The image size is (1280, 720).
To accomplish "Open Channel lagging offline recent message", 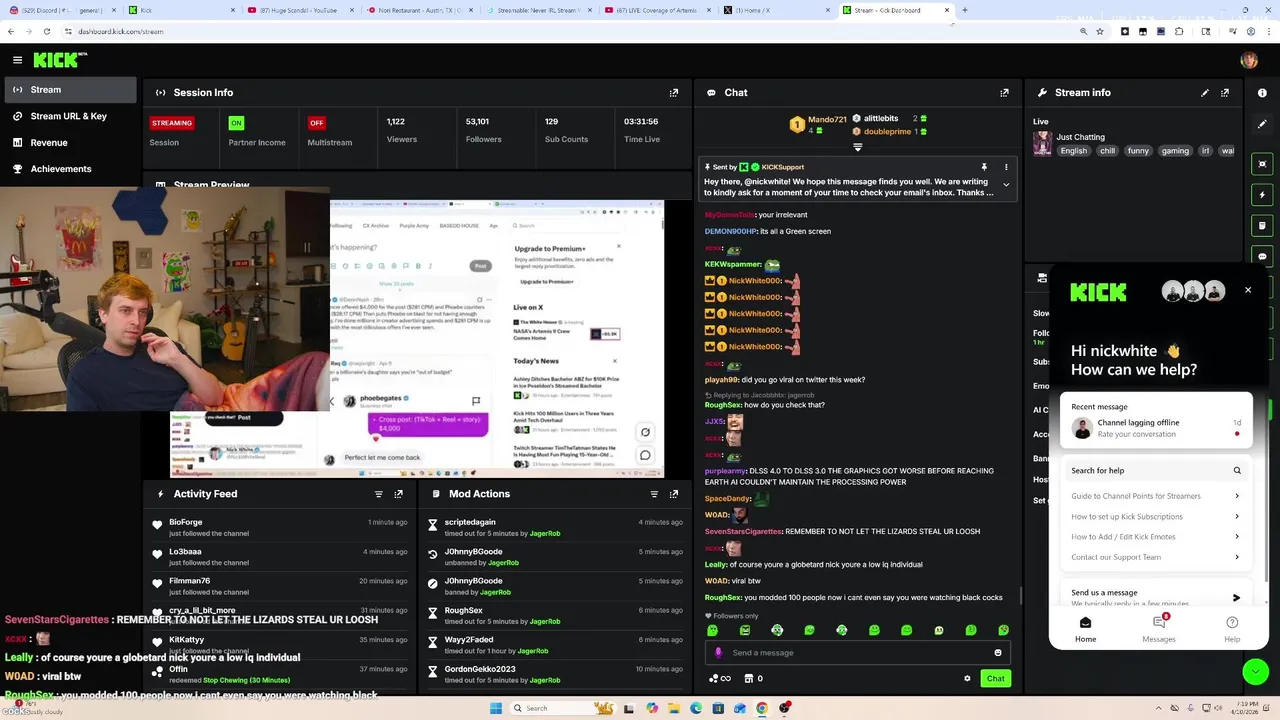I will [1155, 428].
